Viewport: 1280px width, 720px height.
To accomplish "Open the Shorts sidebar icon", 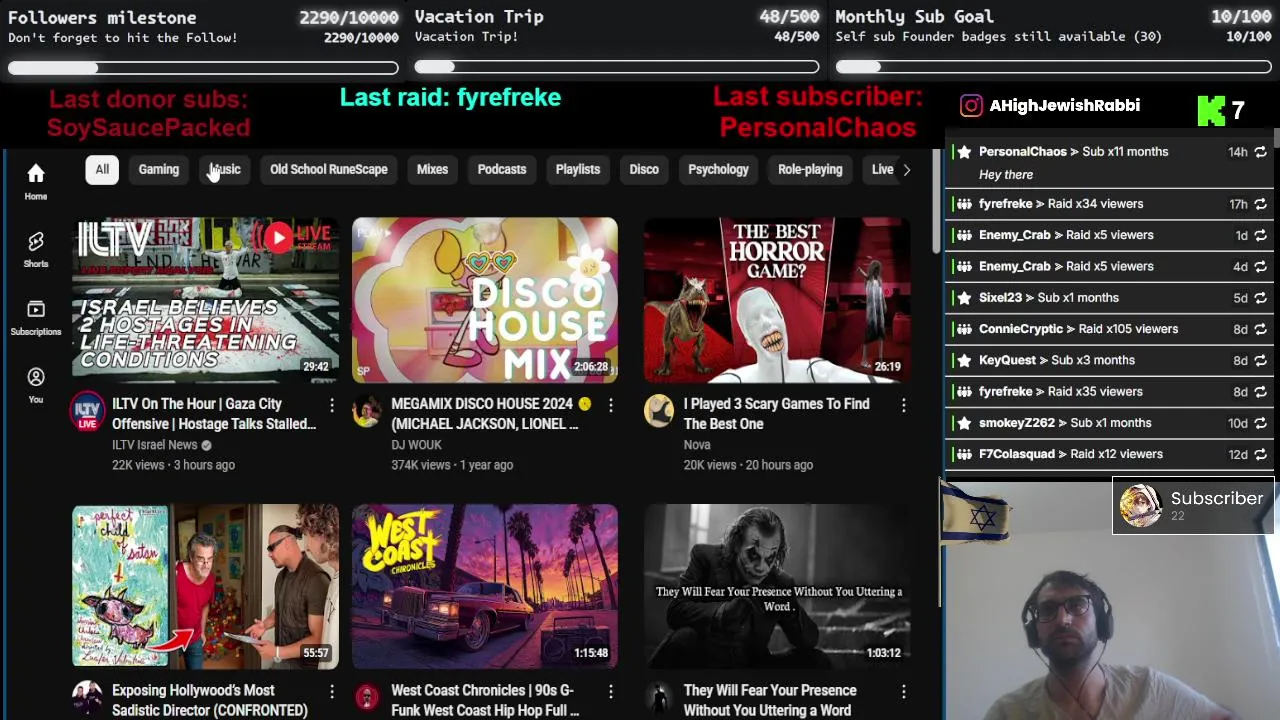I will (36, 249).
